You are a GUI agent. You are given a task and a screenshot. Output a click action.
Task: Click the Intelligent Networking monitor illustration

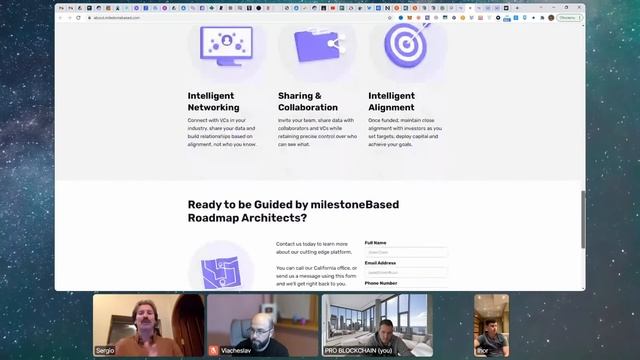tap(227, 46)
